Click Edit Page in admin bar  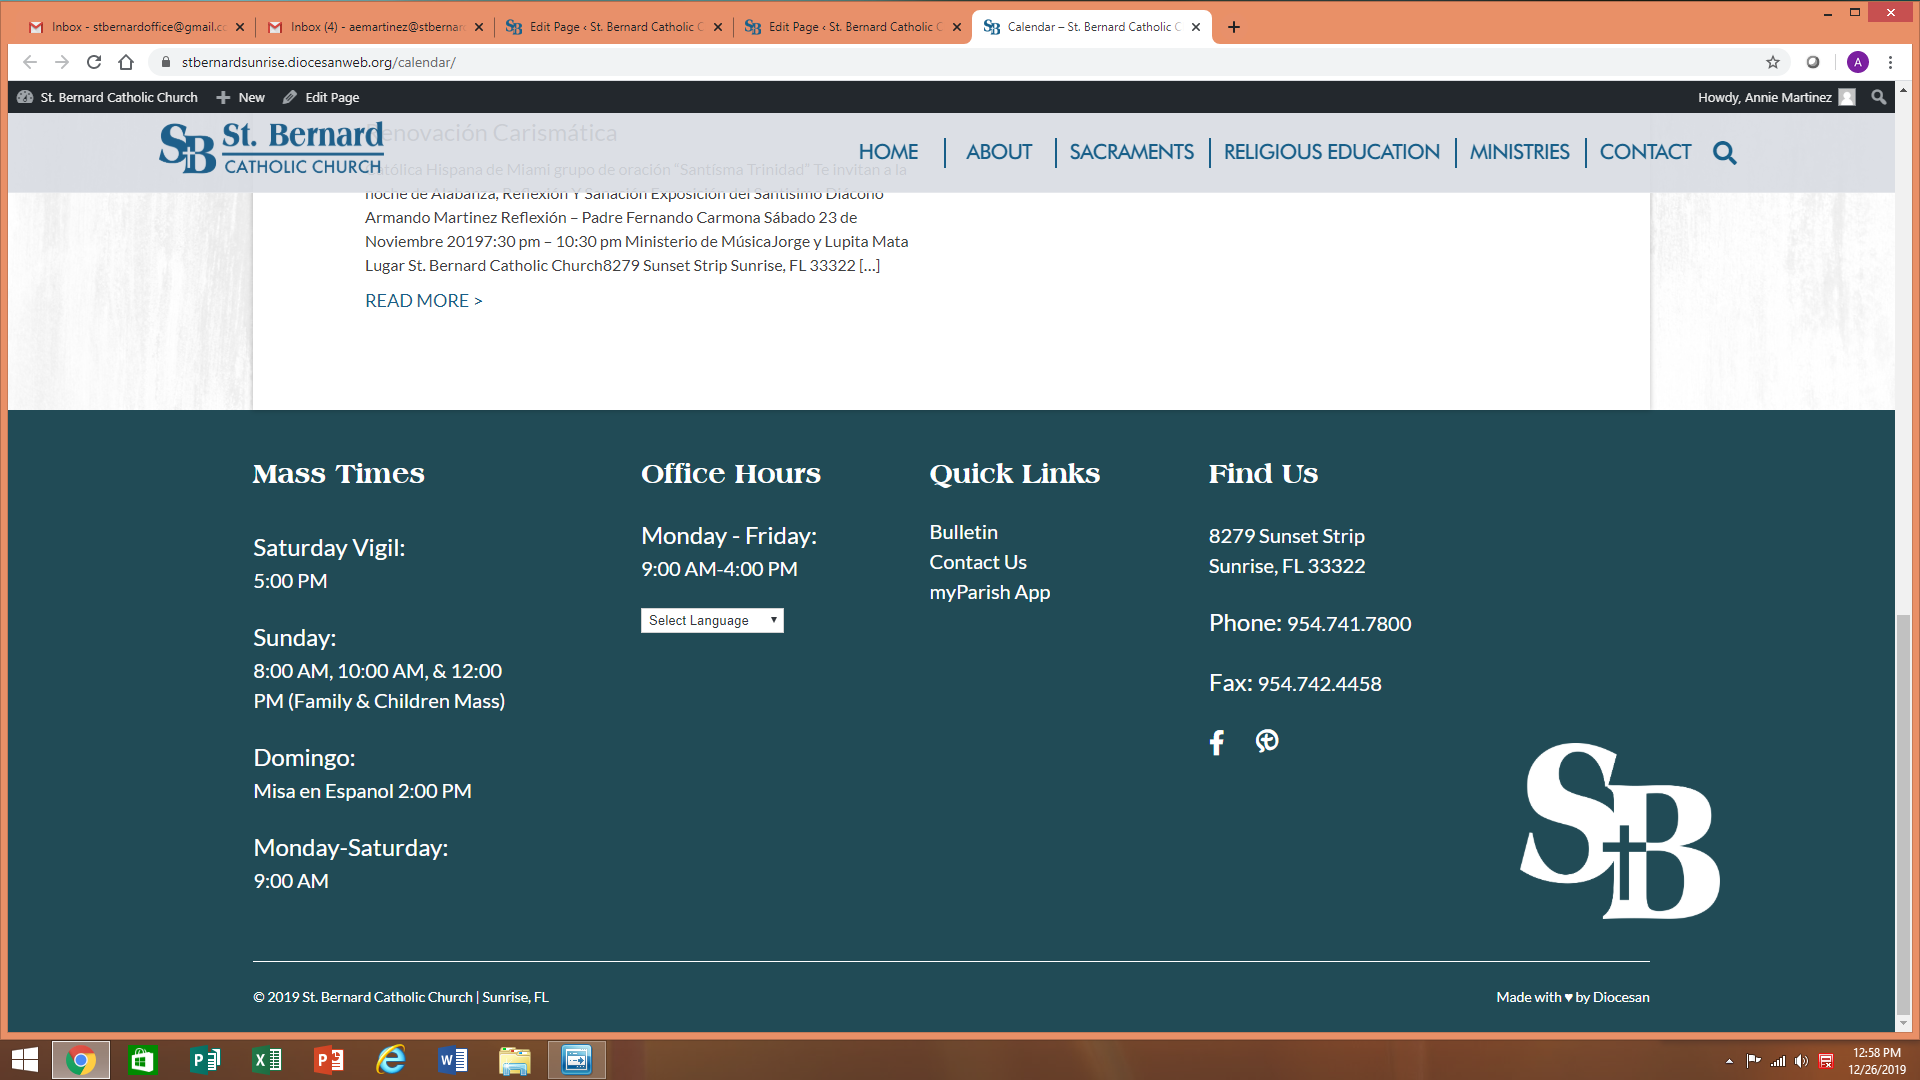tap(321, 97)
